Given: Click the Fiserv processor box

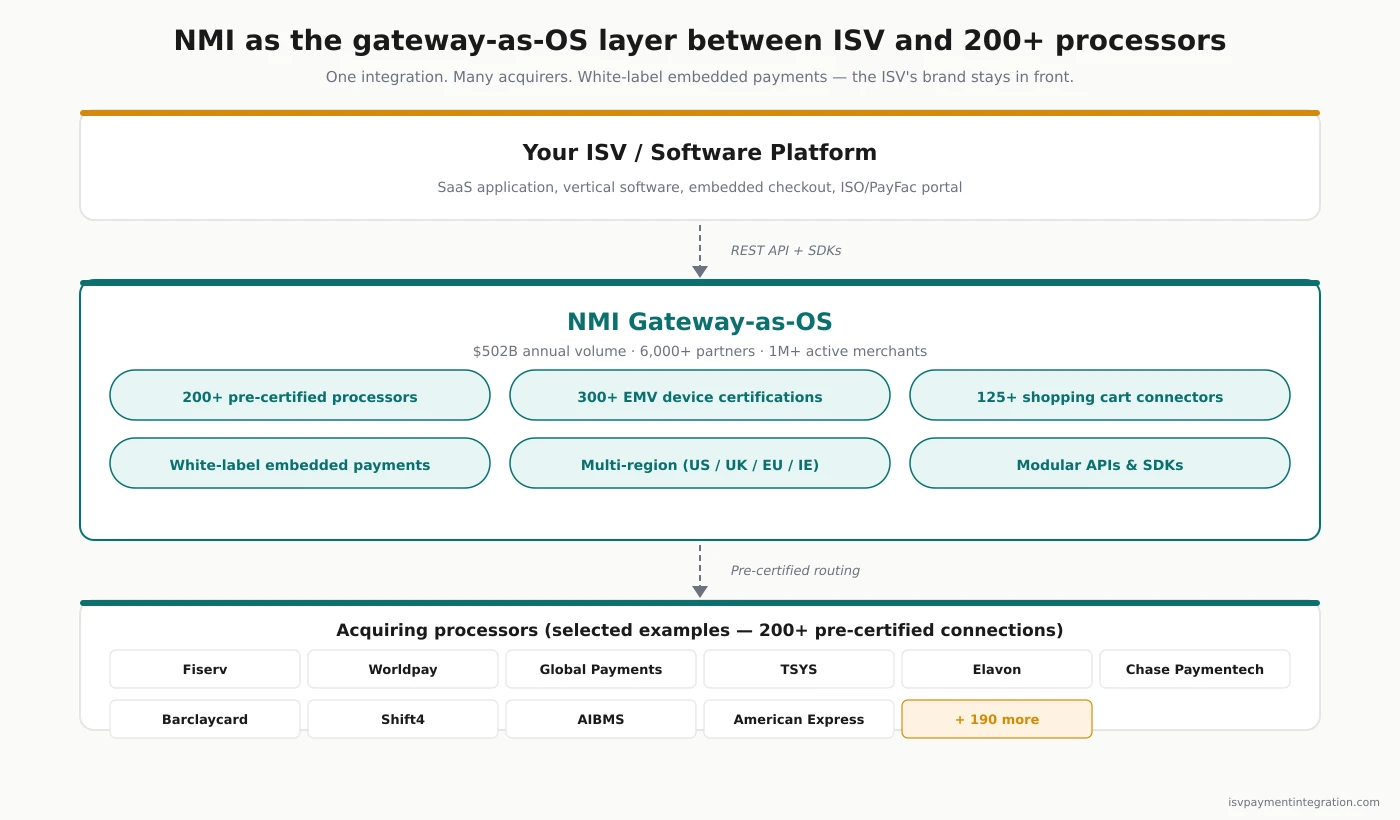Looking at the screenshot, I should 205,669.
